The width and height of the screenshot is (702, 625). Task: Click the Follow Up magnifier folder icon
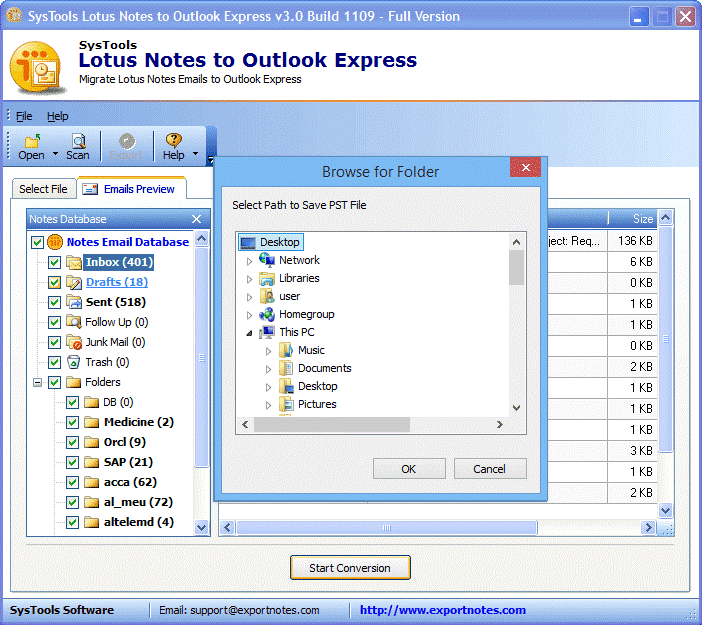click(73, 322)
